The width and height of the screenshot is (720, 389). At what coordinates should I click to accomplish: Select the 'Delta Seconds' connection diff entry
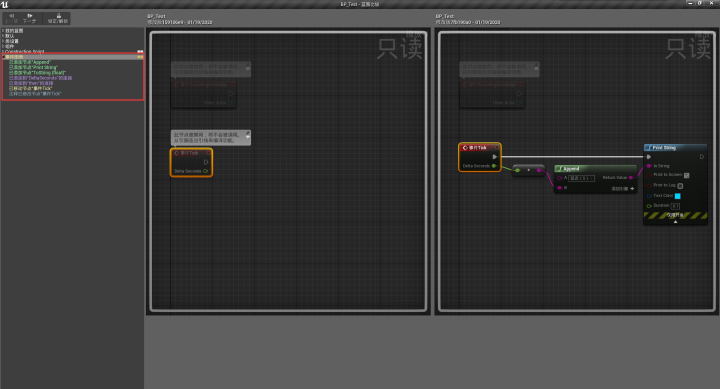[x=40, y=78]
